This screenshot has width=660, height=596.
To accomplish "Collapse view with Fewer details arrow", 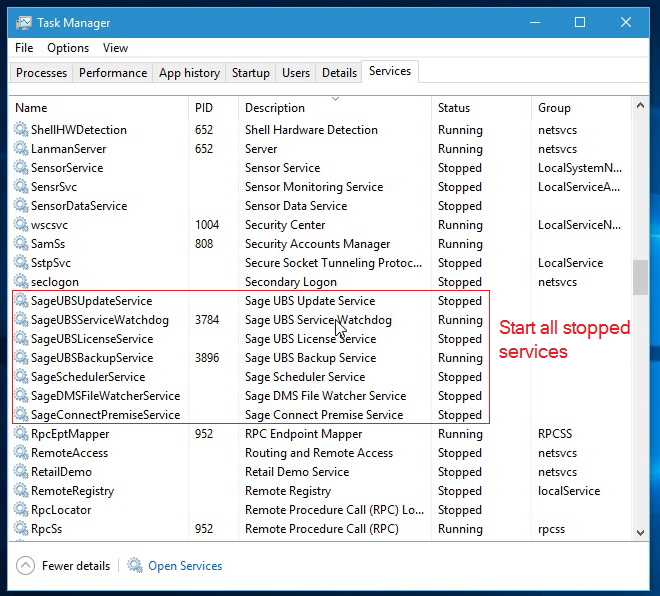I will [x=25, y=565].
